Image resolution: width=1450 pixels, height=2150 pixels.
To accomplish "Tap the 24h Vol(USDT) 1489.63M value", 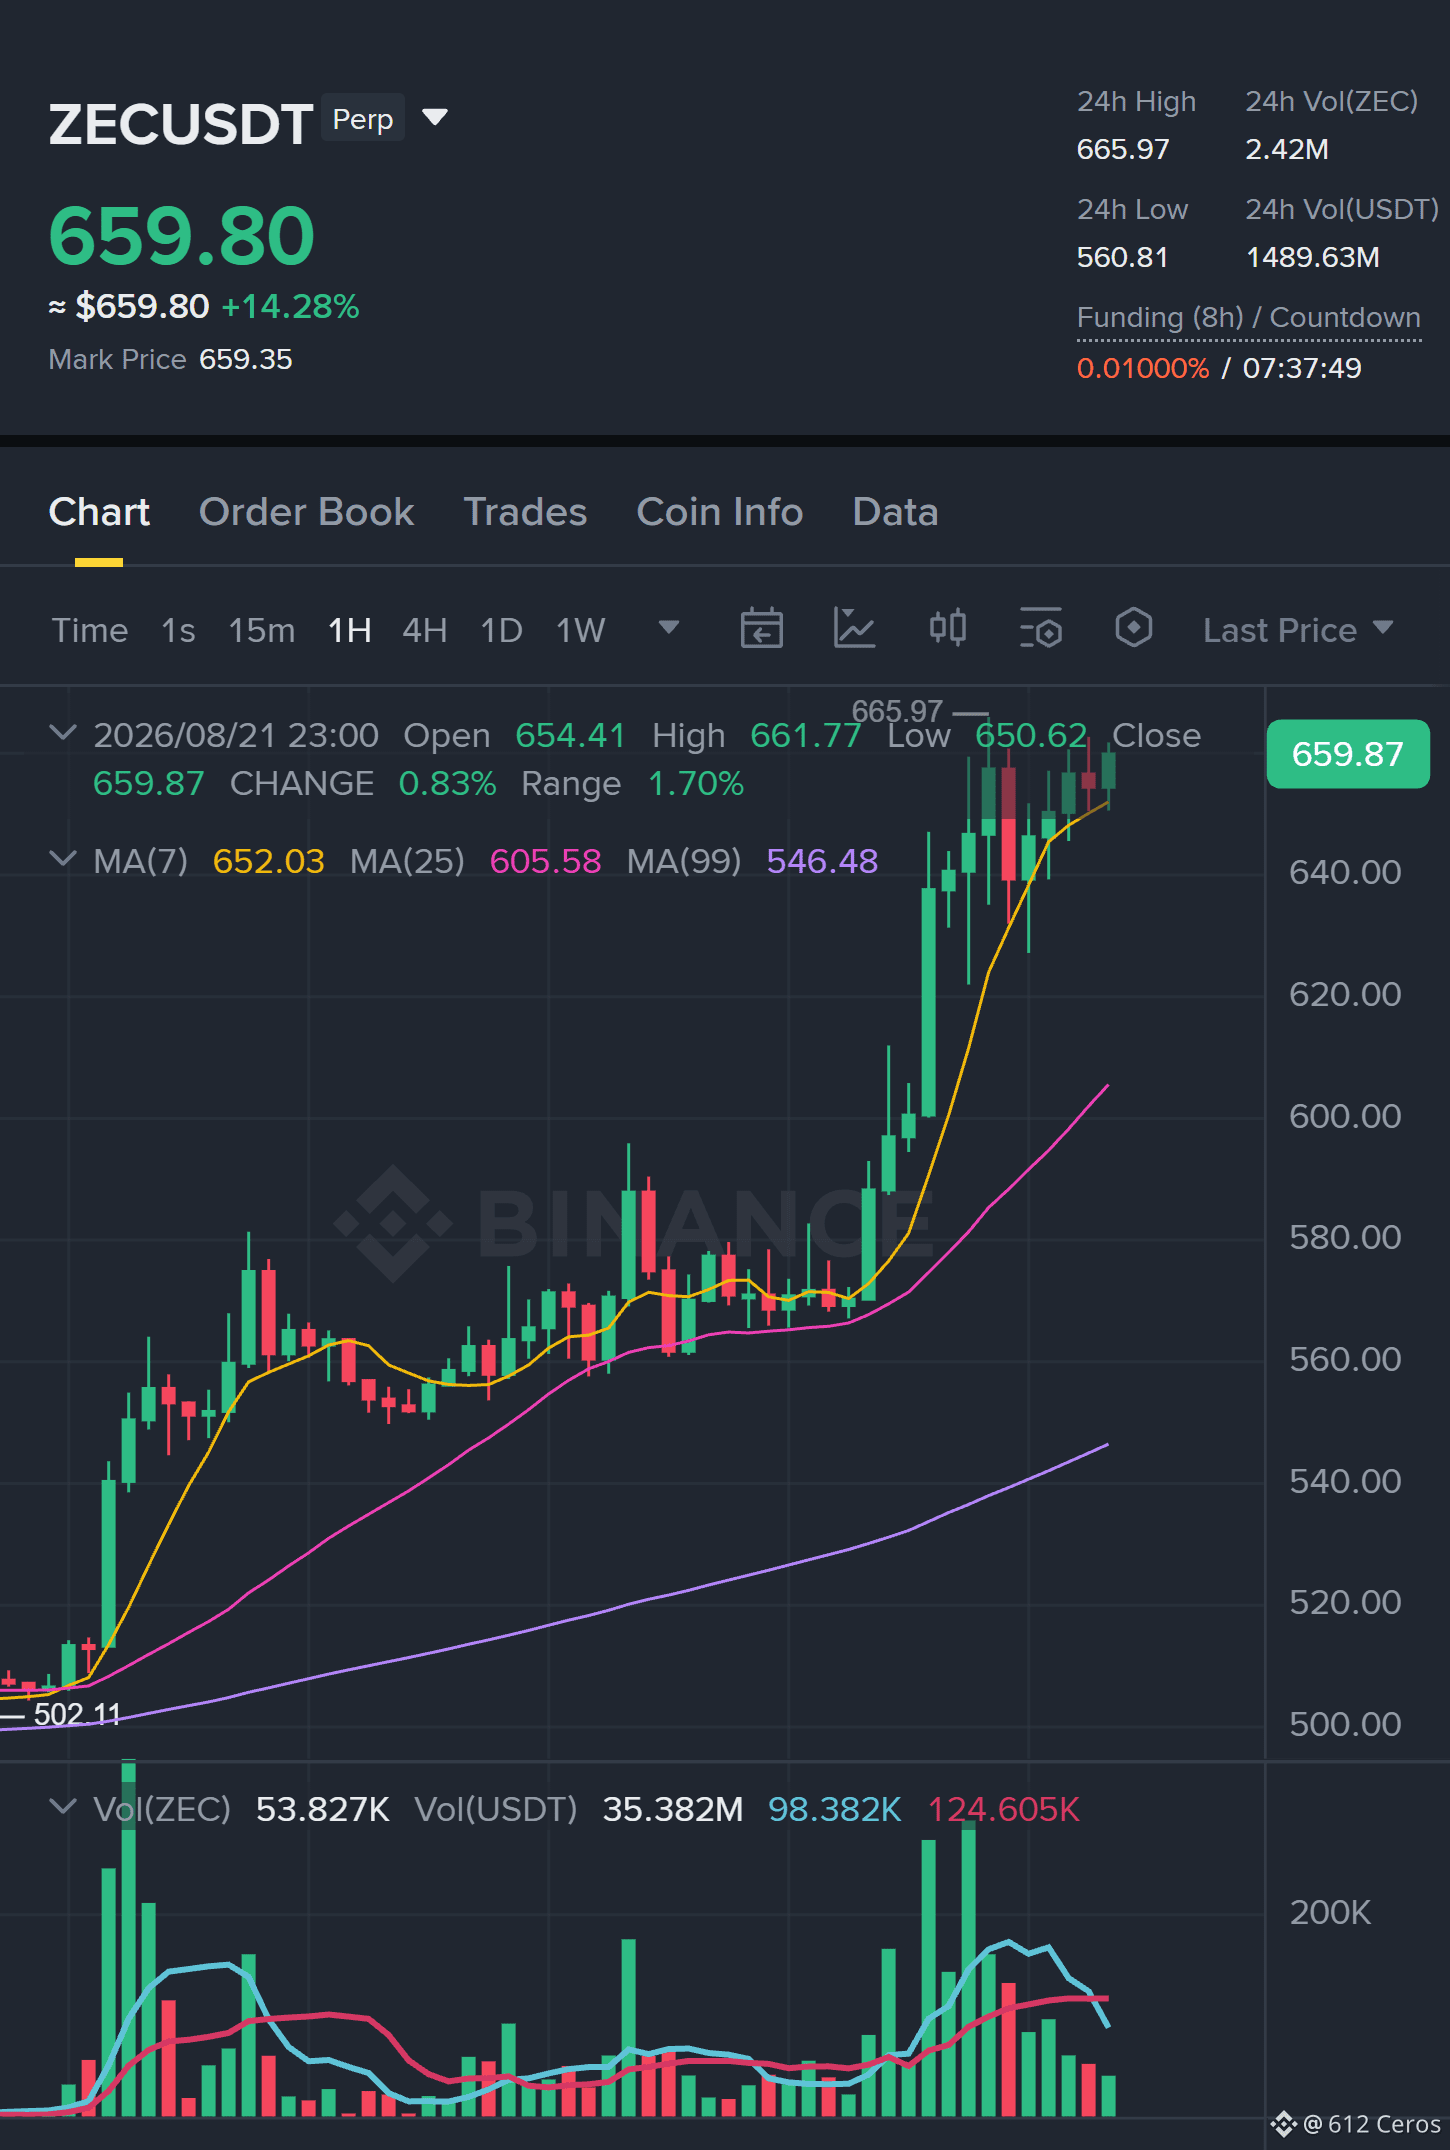I will click(1313, 258).
